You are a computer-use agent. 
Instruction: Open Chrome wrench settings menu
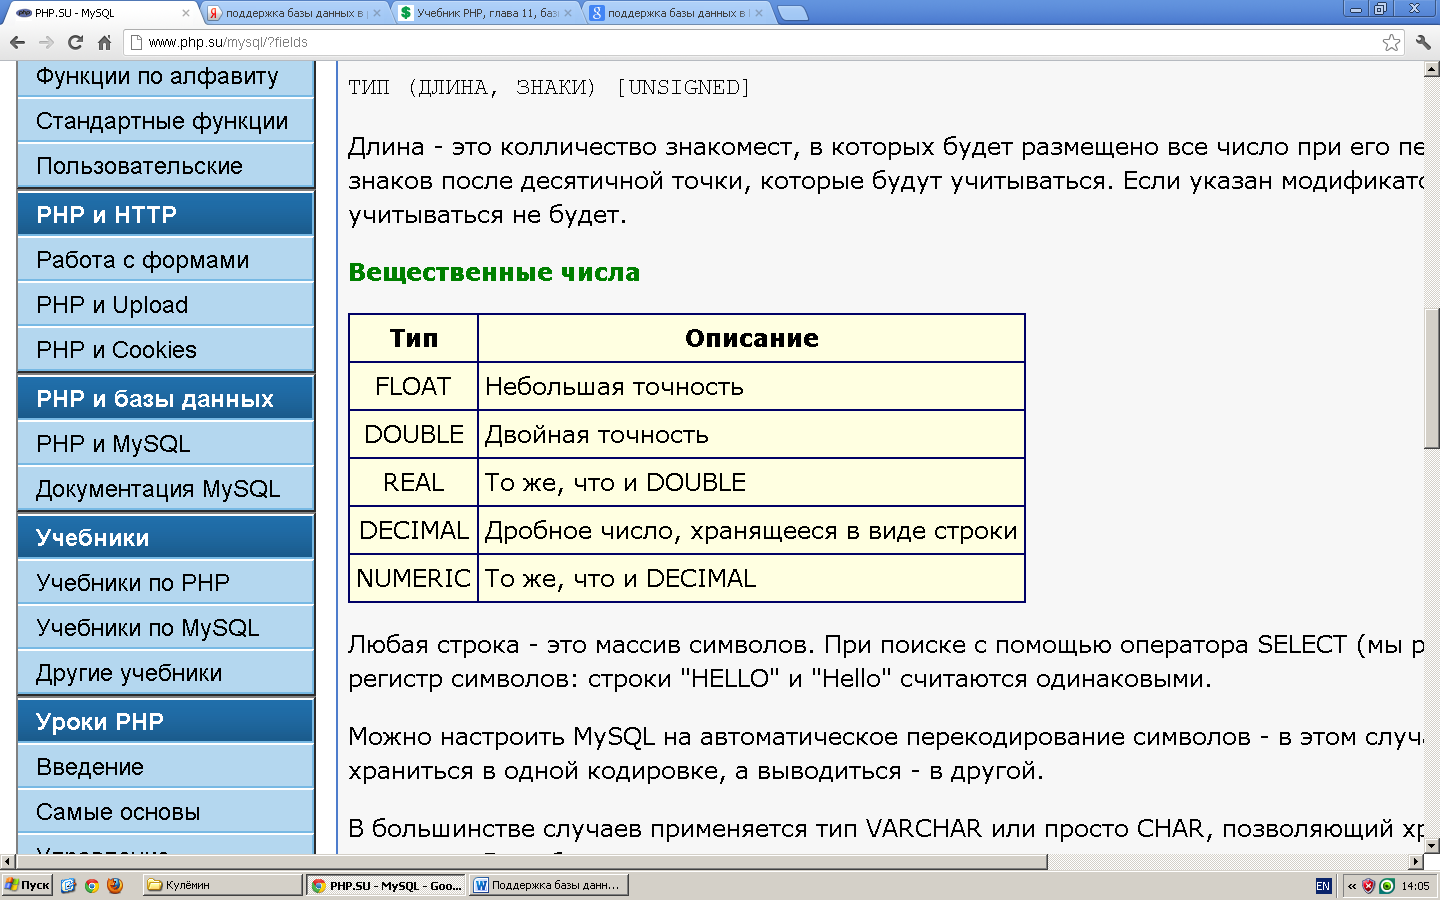[1423, 42]
